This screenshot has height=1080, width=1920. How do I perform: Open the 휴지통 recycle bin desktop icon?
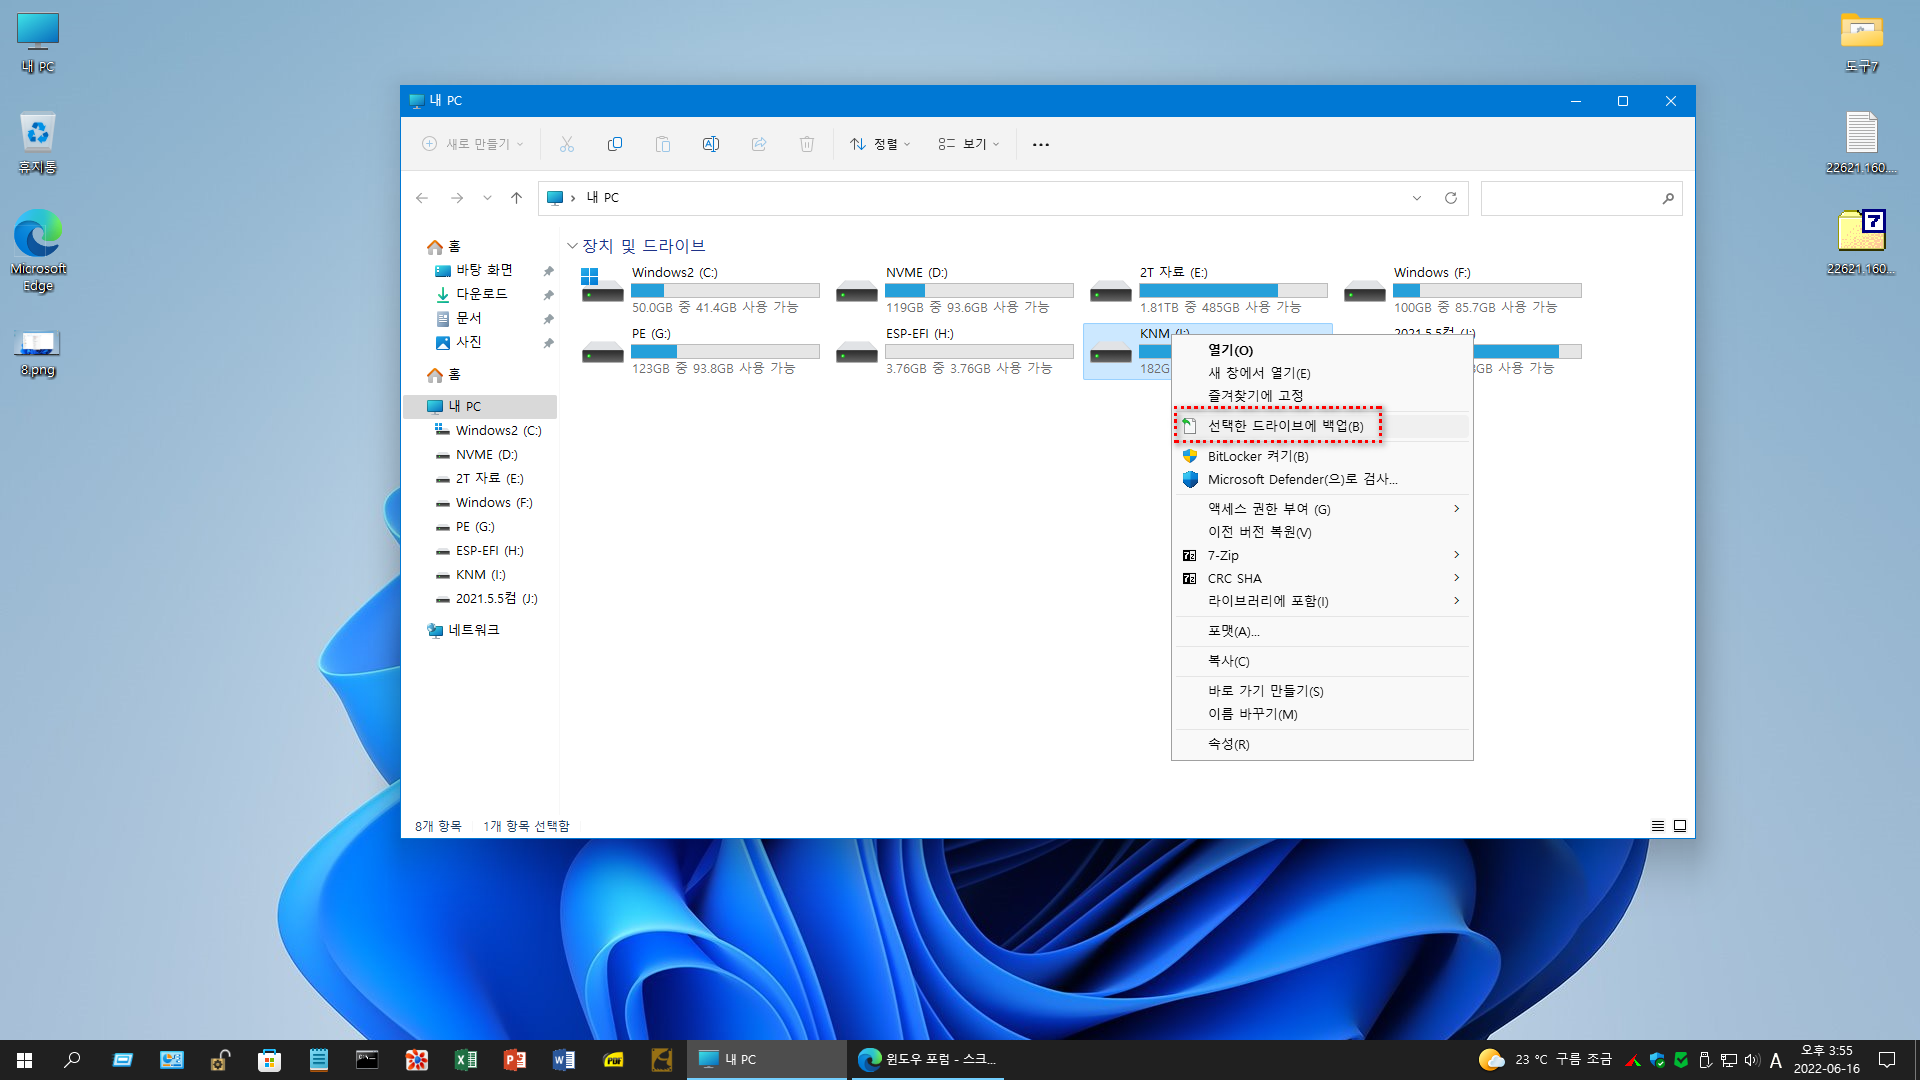coord(38,142)
